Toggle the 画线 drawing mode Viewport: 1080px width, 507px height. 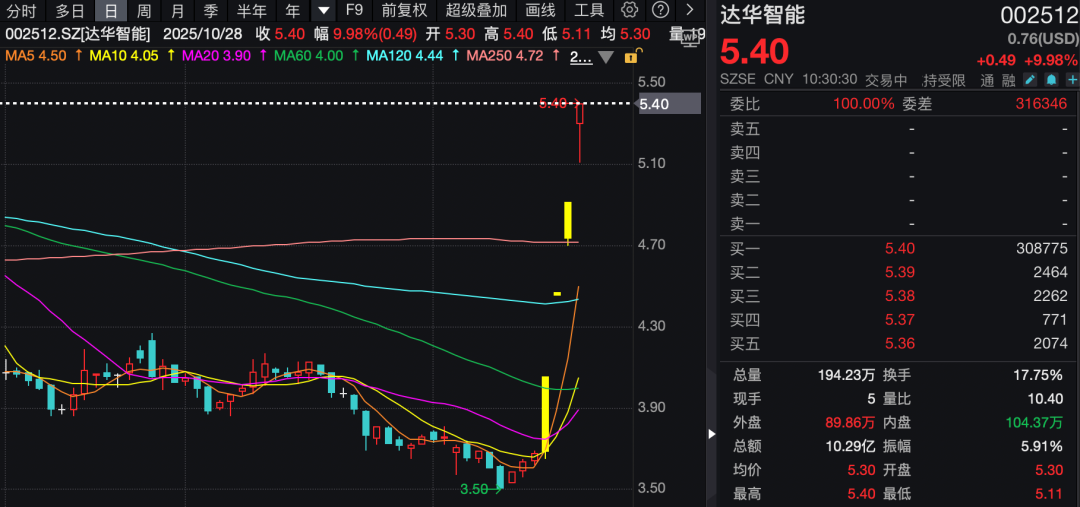coord(540,11)
